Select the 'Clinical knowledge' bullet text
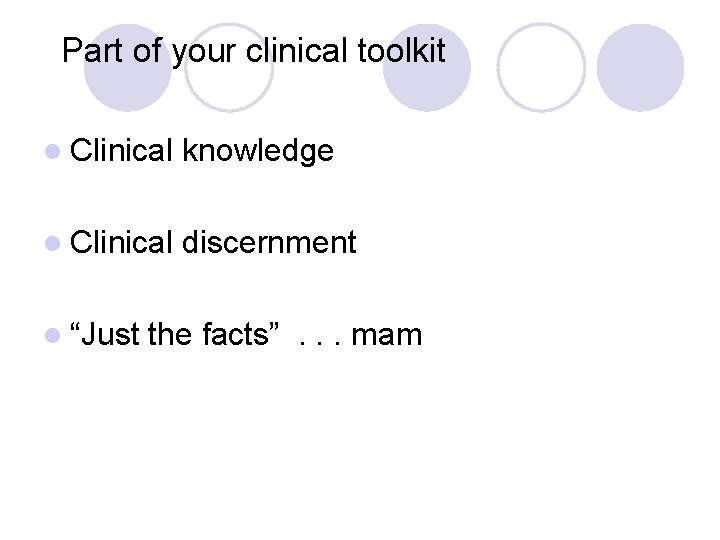 tap(202, 151)
